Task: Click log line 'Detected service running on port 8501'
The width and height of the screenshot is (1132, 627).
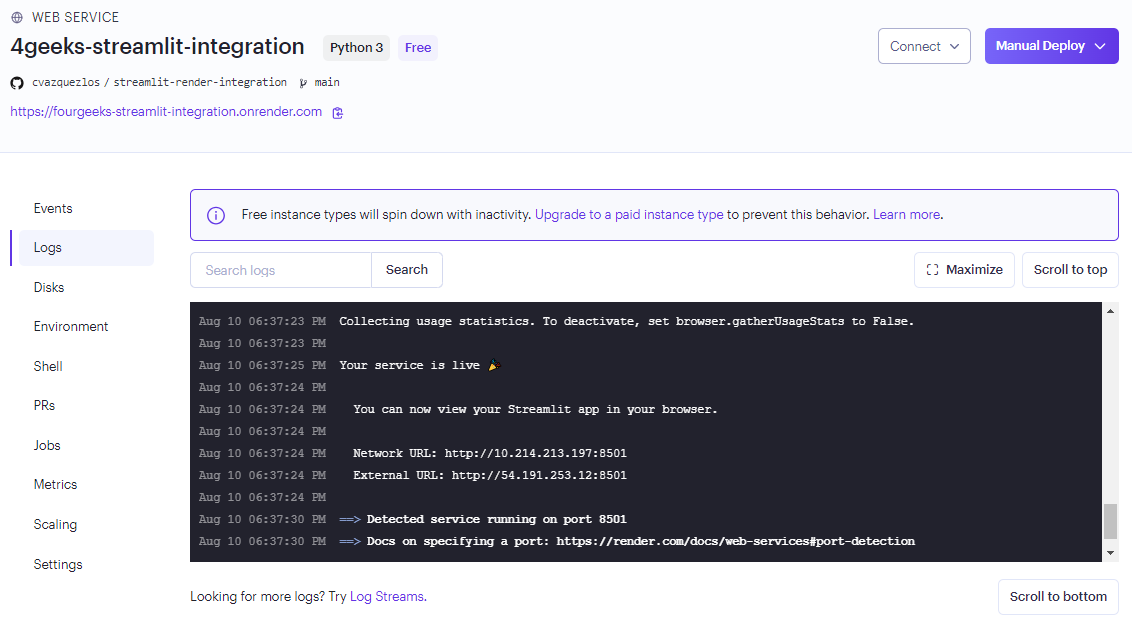Action: 483,519
